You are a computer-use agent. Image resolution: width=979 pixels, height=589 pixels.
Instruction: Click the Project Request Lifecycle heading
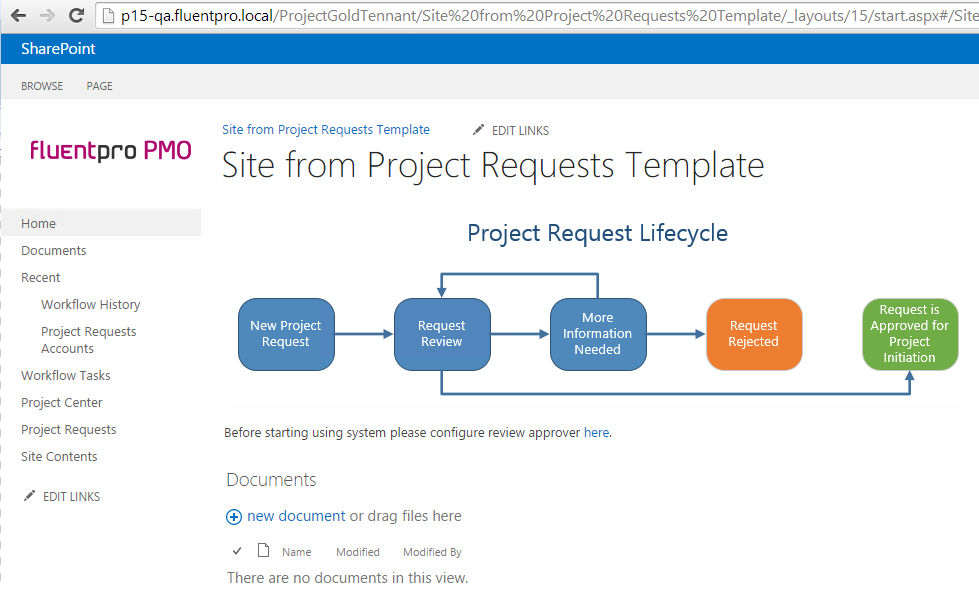(598, 233)
